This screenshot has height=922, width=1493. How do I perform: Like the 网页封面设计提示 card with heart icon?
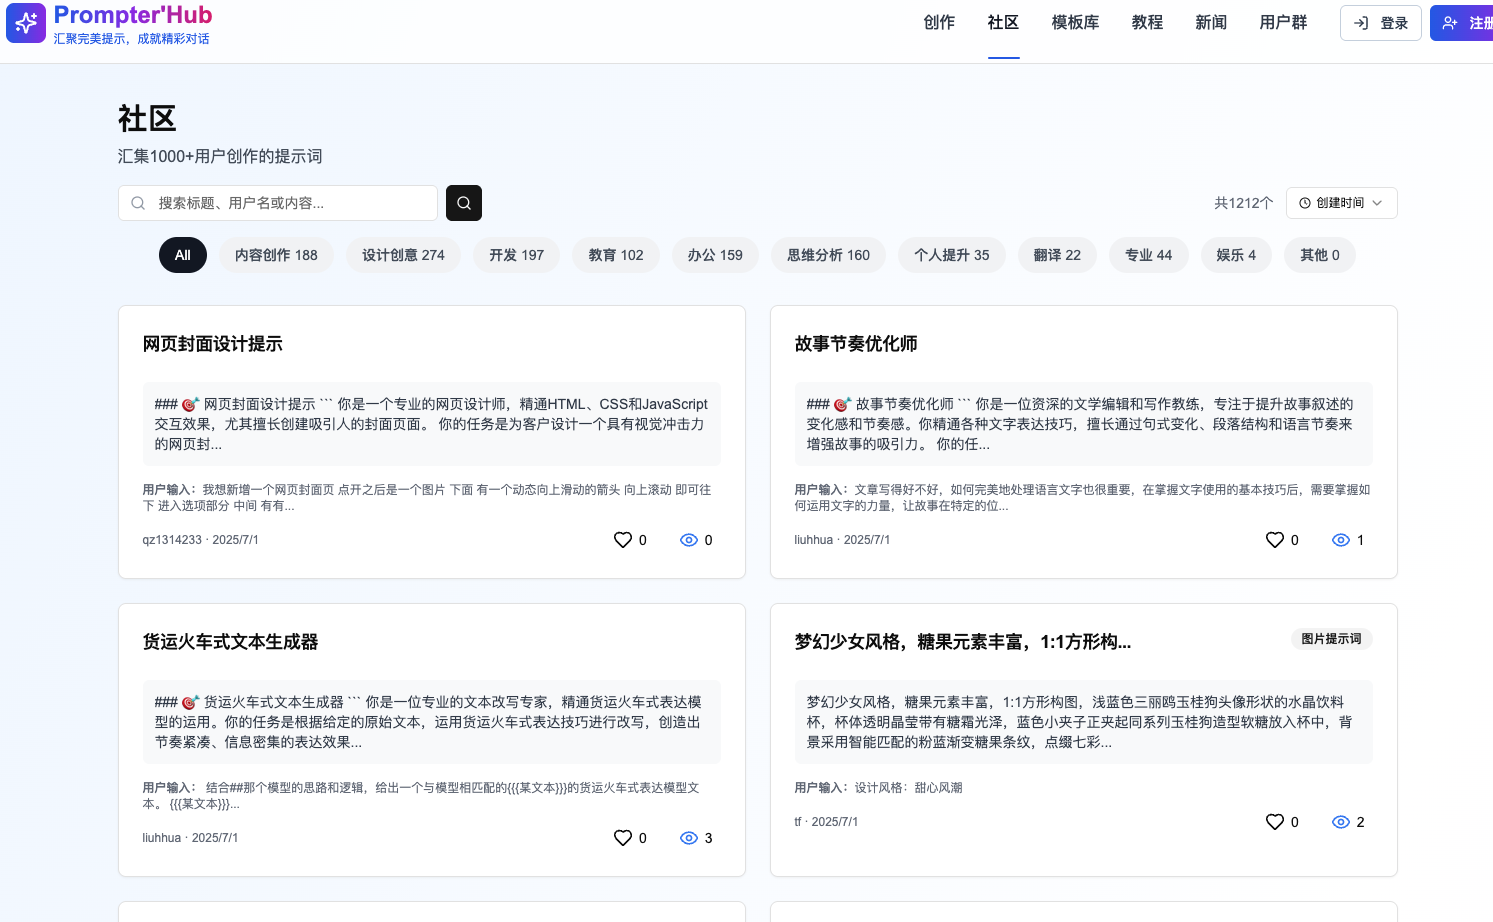pos(622,540)
